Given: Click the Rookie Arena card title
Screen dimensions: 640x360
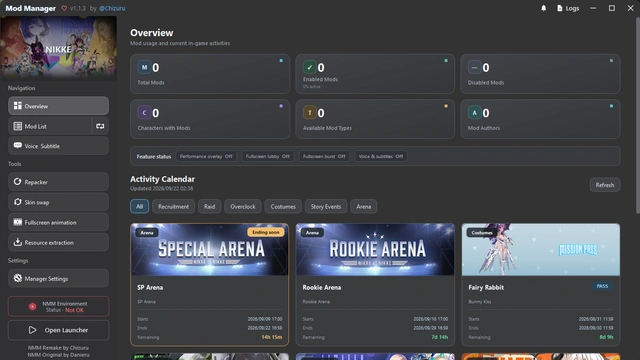Looking at the screenshot, I should (322, 287).
